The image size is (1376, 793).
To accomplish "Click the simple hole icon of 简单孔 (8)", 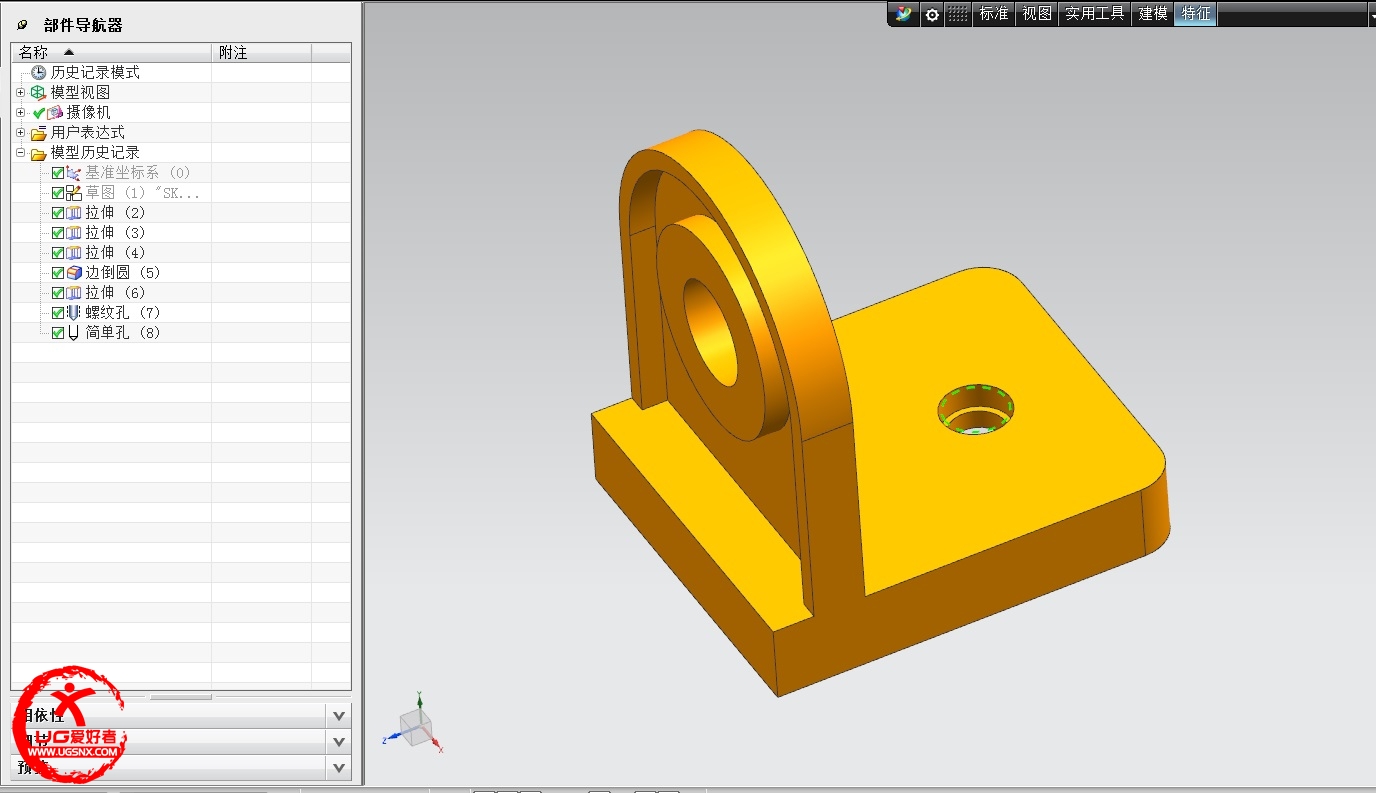I will pyautogui.click(x=74, y=333).
